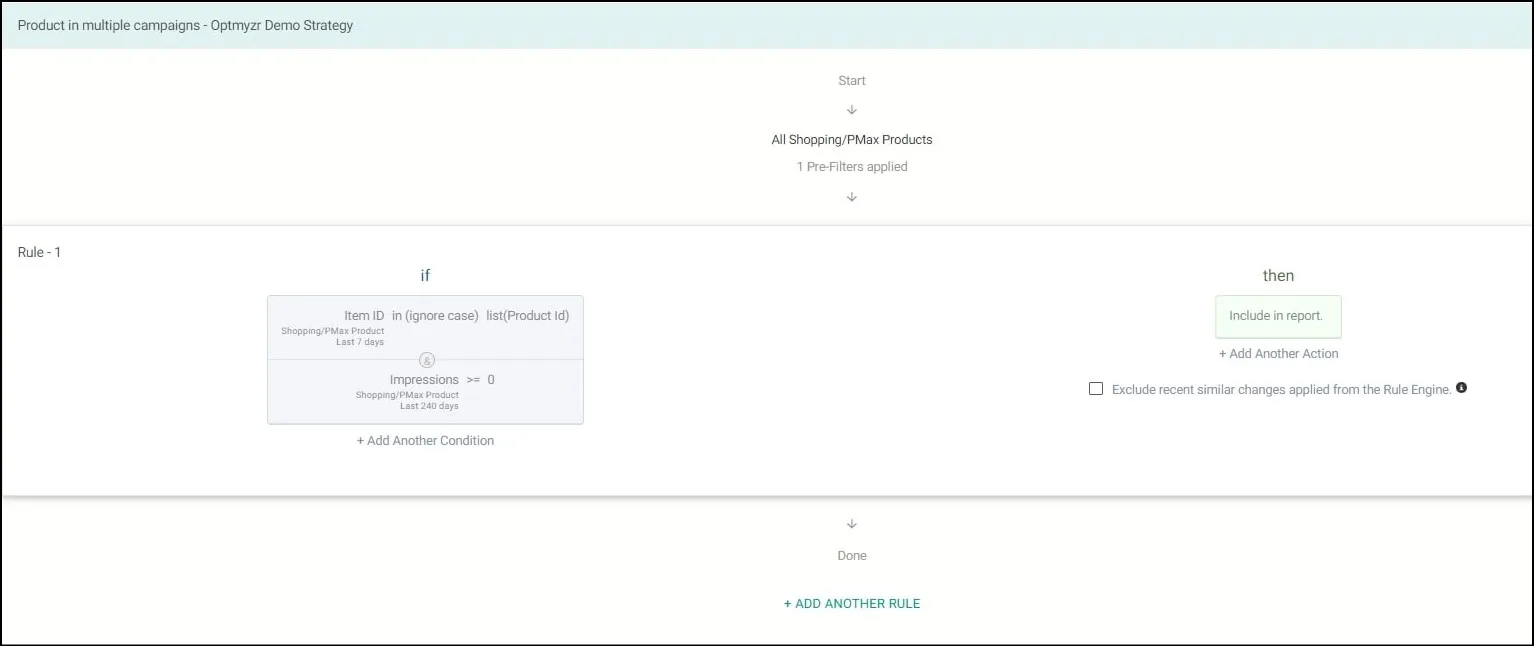The image size is (1534, 646).
Task: Click the strategy title Product in multiple campaigns
Action: [185, 25]
